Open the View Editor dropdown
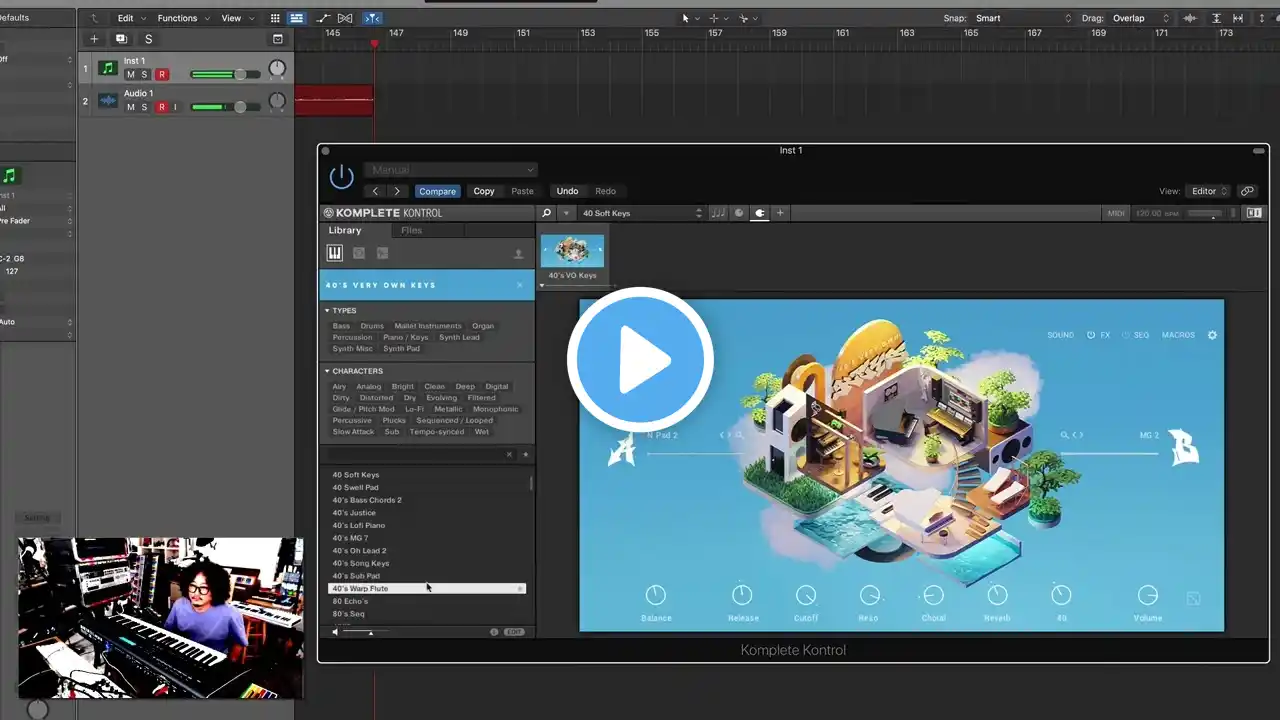 [x=1208, y=191]
